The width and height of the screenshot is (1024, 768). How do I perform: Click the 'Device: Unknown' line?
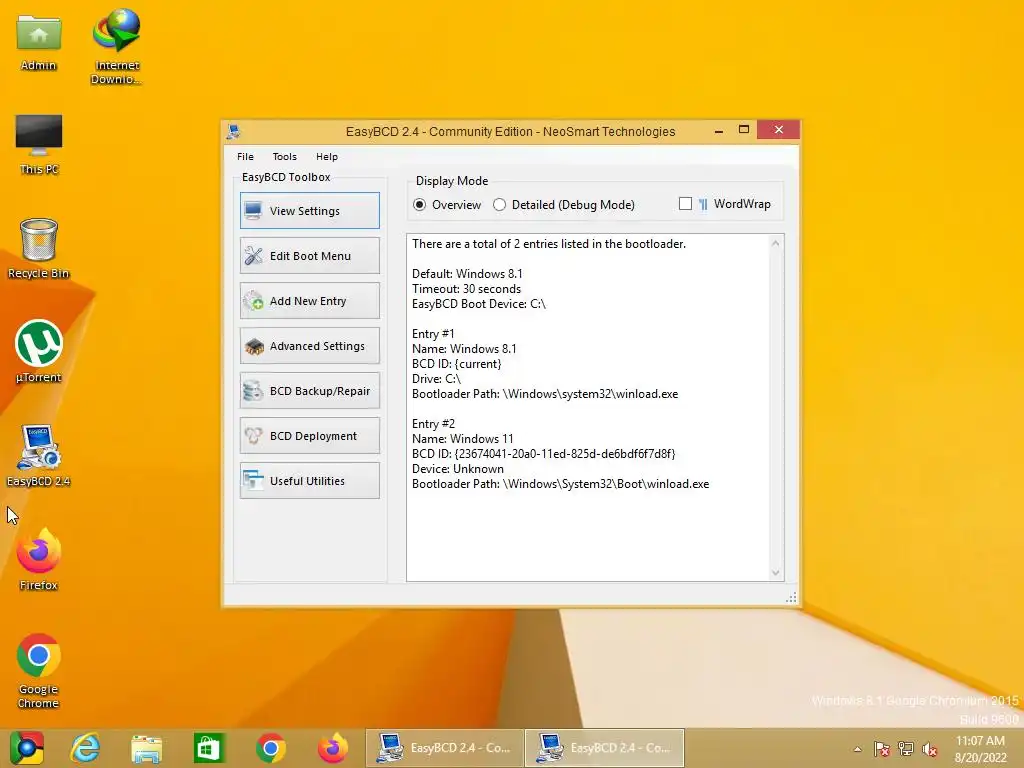click(458, 469)
